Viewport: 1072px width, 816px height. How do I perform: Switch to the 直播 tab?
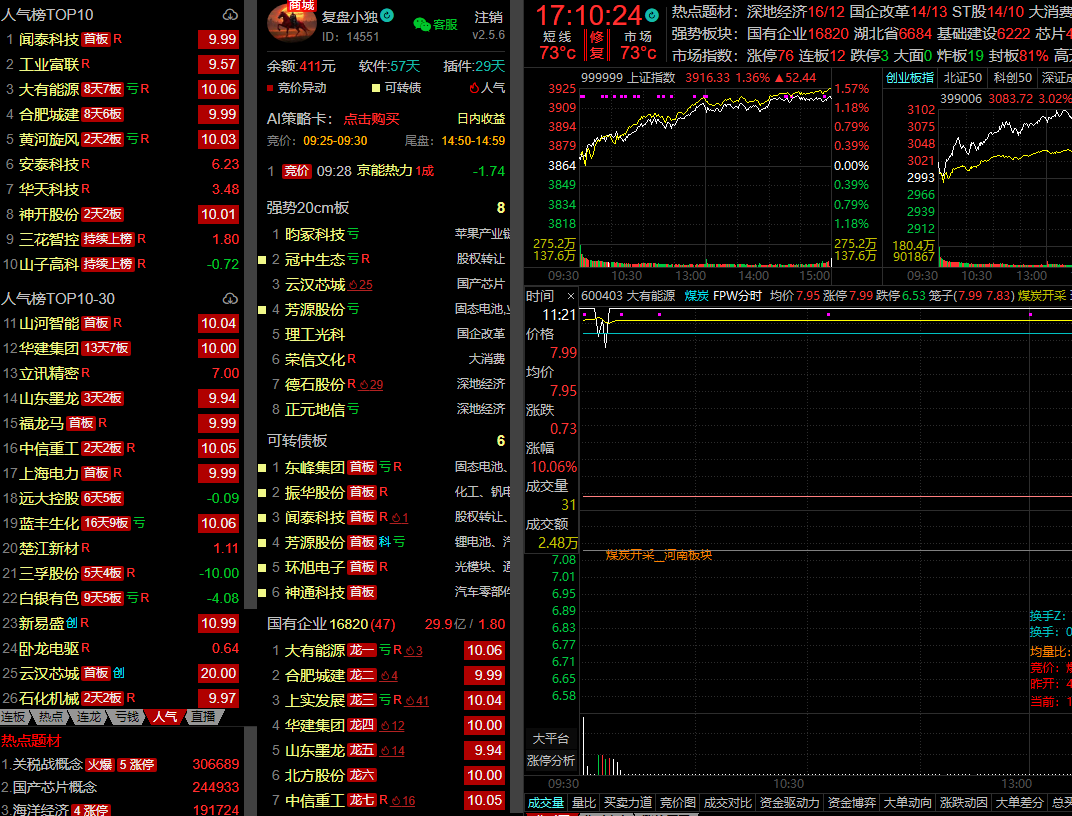coord(203,717)
